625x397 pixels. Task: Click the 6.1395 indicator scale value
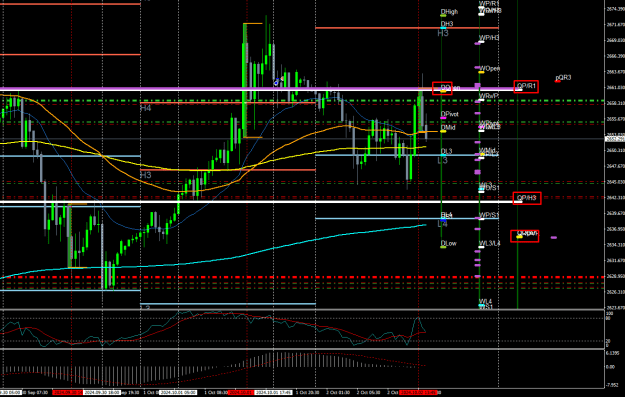click(613, 353)
